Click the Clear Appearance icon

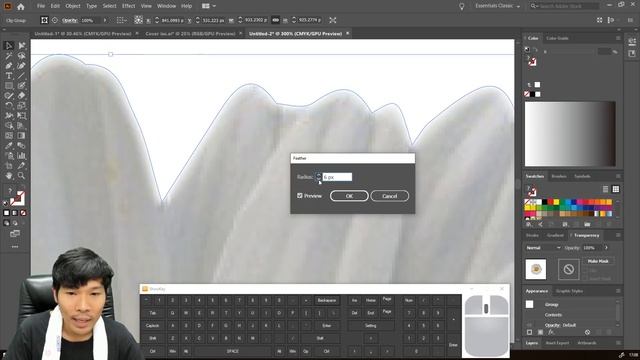coord(587,332)
